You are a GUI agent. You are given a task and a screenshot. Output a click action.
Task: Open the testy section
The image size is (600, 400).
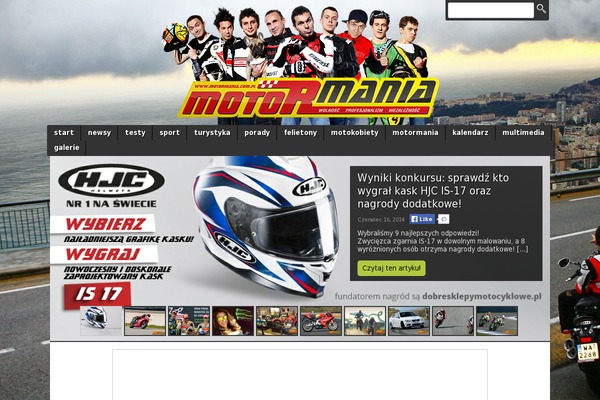tap(135, 133)
